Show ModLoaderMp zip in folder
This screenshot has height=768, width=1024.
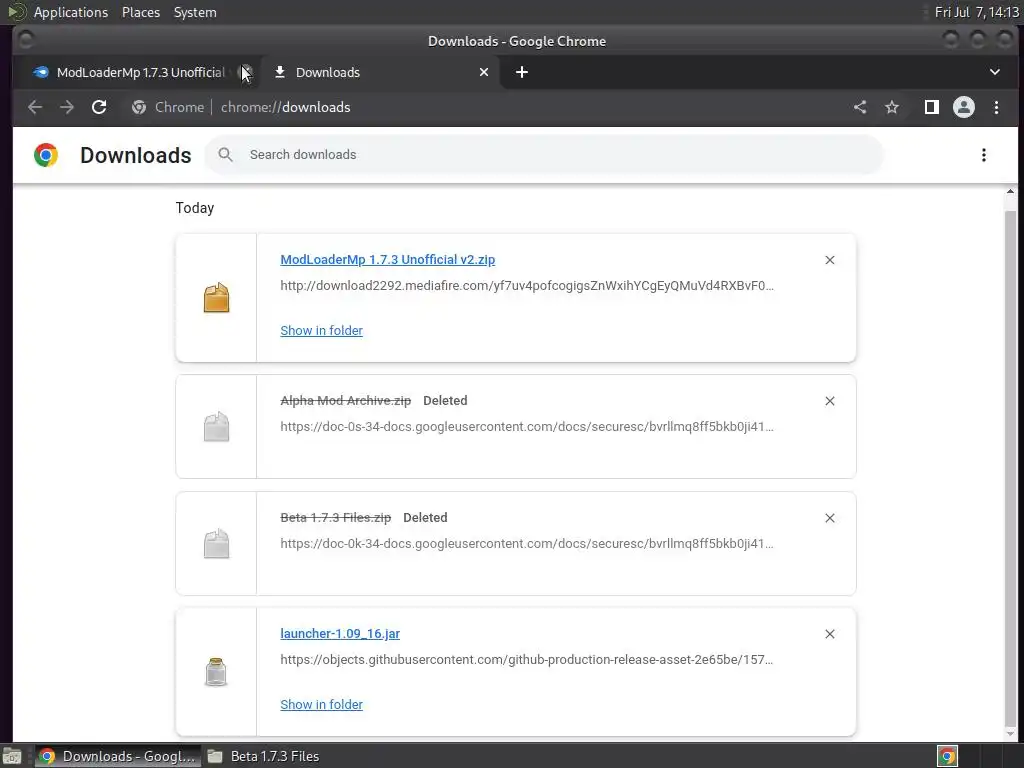321,330
